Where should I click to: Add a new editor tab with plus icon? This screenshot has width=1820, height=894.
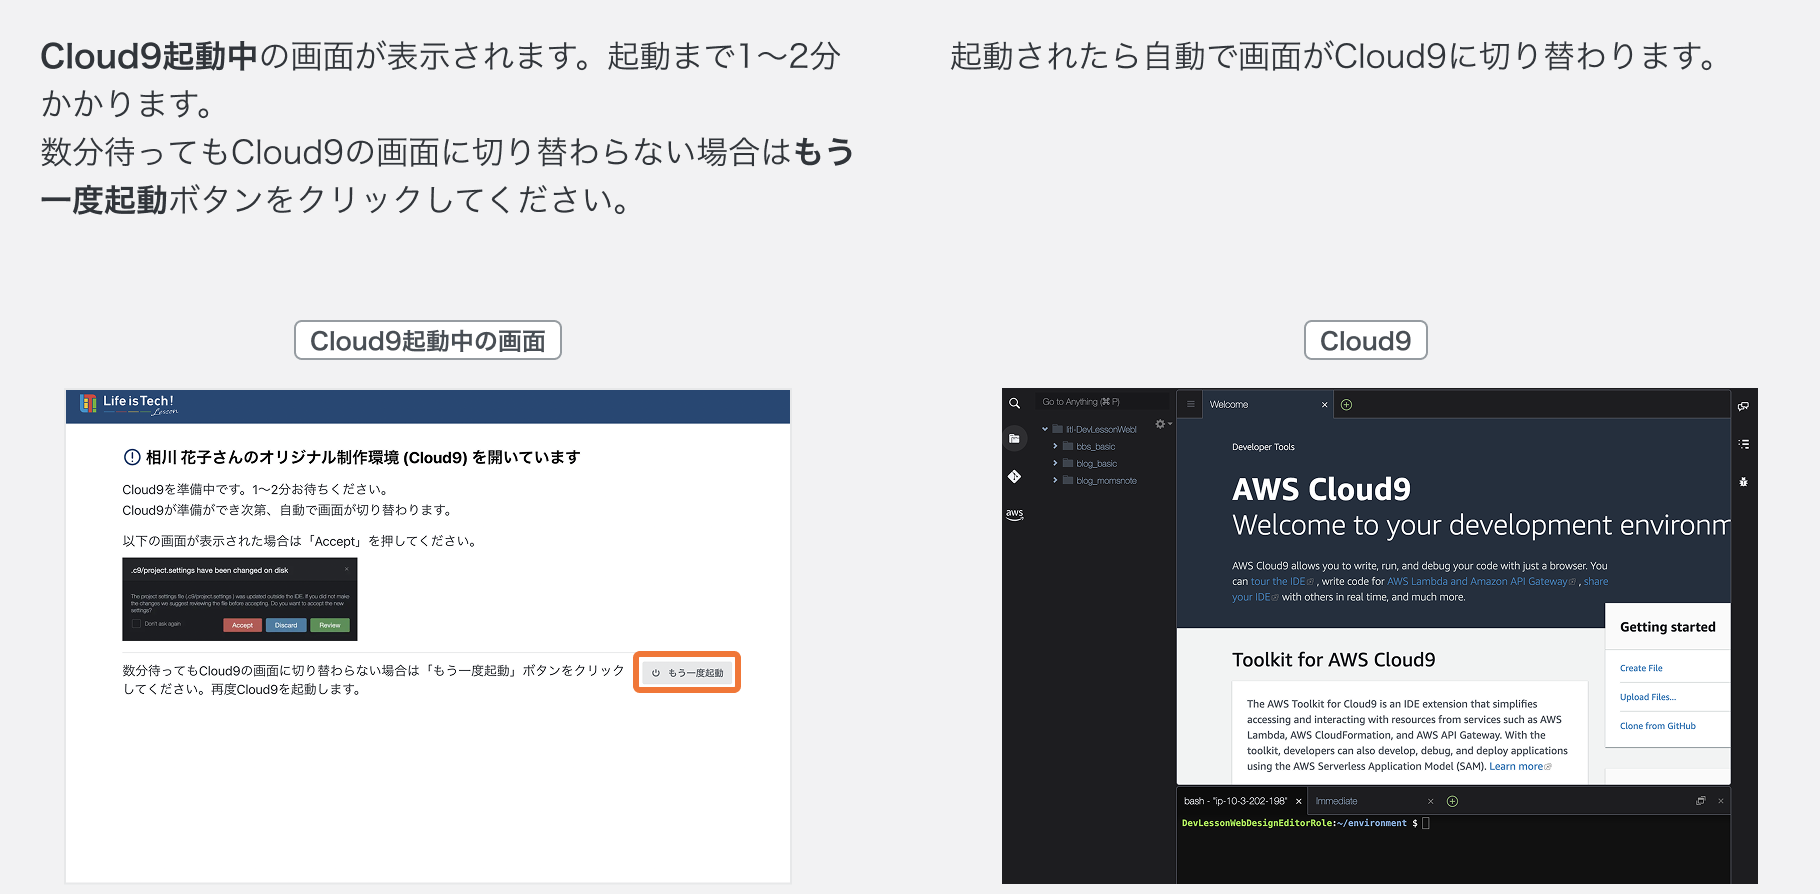(x=1346, y=405)
